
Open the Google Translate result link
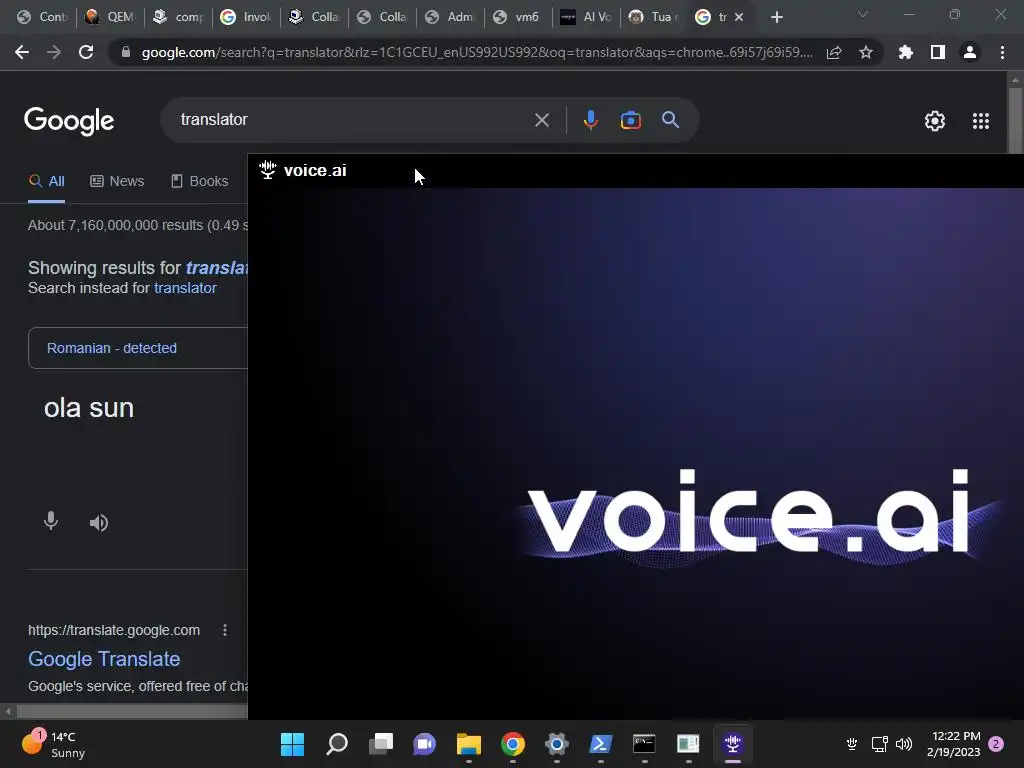pos(104,659)
